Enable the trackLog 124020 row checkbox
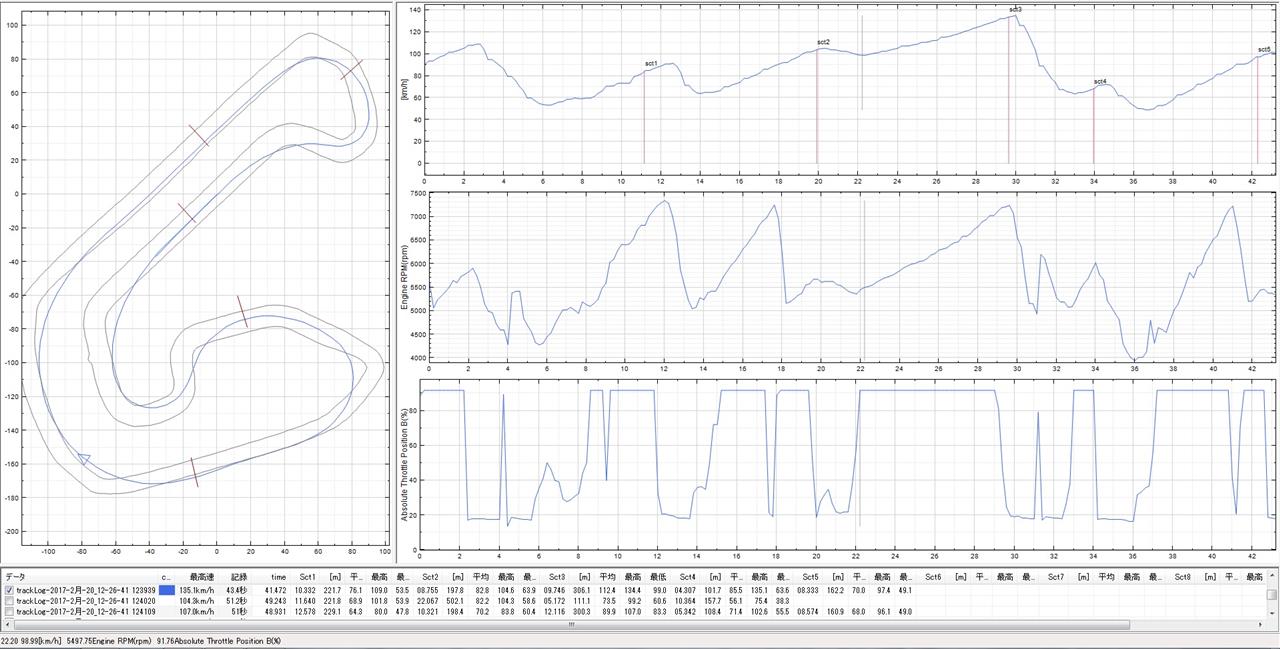Screen dimensions: 1280x649 pyautogui.click(x=9, y=601)
